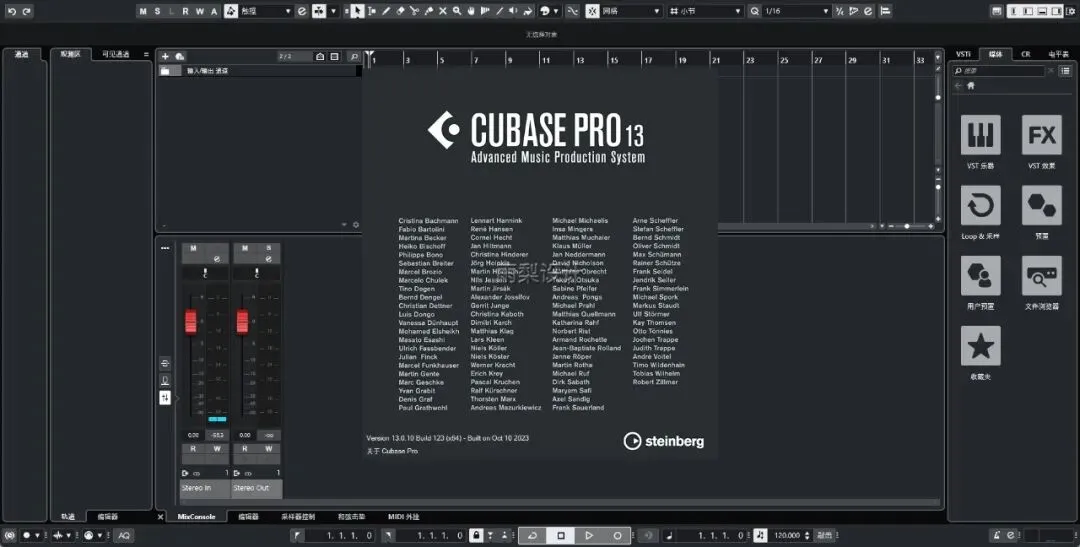Select the Zoom magnifier tool
This screenshot has height=547, width=1080.
point(457,11)
